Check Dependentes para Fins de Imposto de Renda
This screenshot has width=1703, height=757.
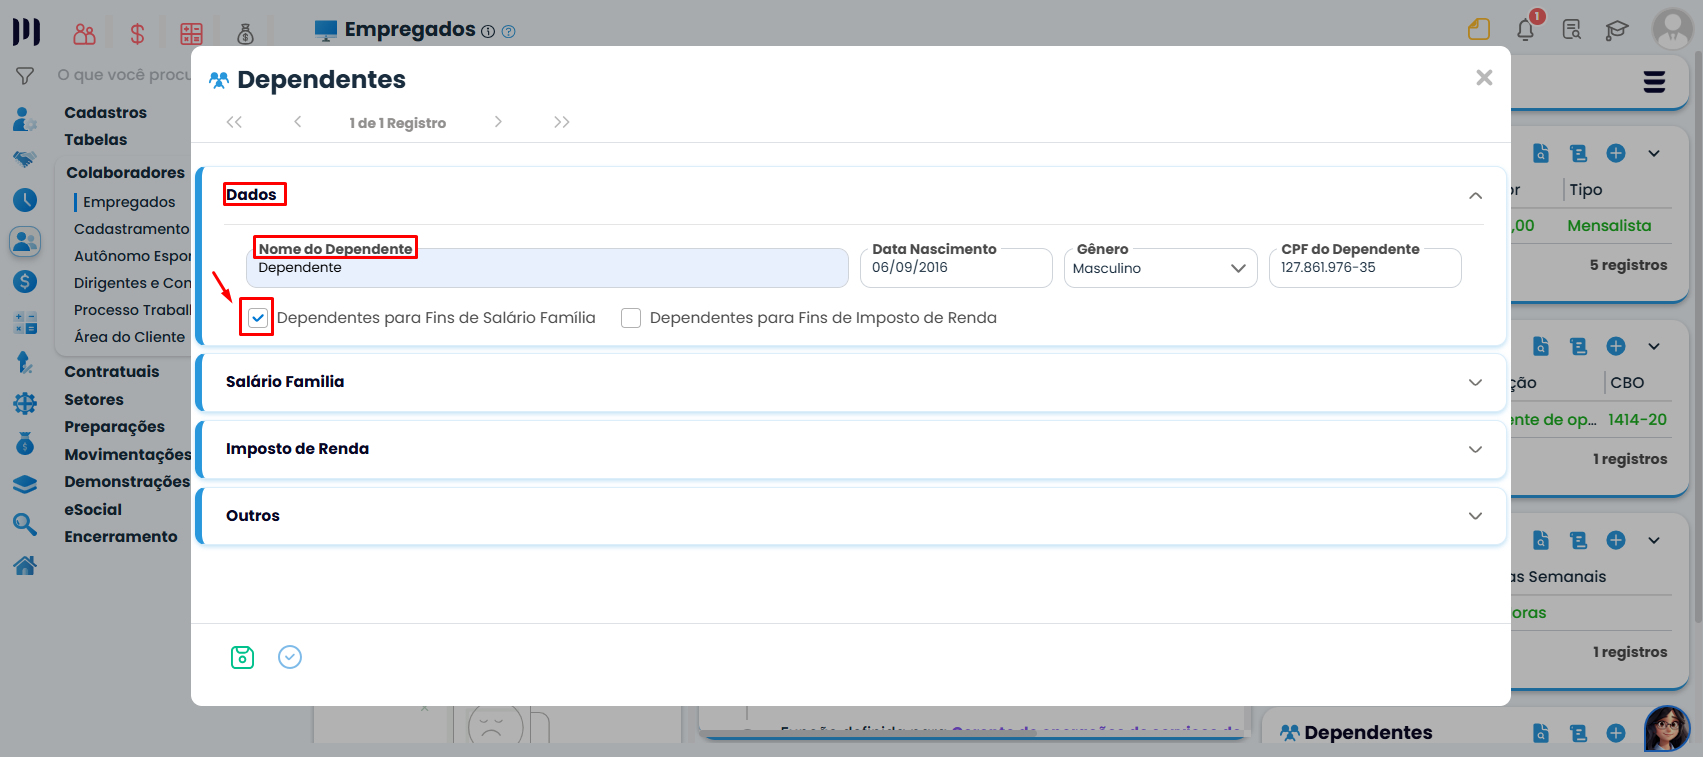pyautogui.click(x=631, y=318)
